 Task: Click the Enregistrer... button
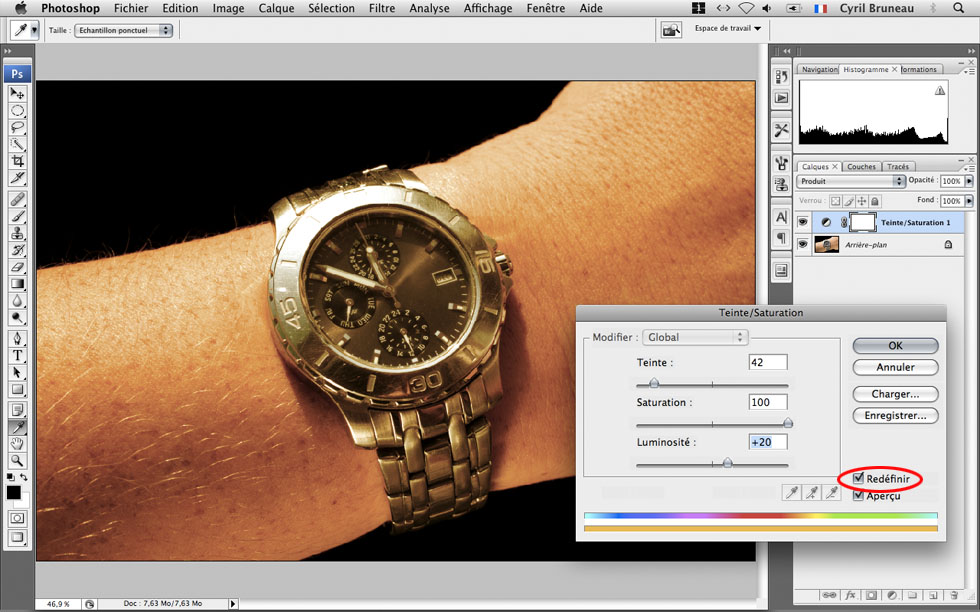tap(896, 416)
